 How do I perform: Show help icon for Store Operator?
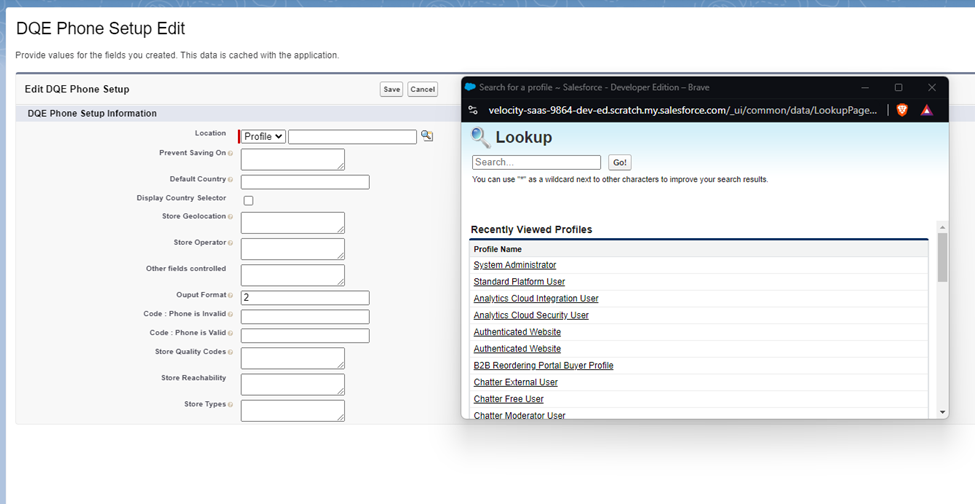[x=231, y=243]
